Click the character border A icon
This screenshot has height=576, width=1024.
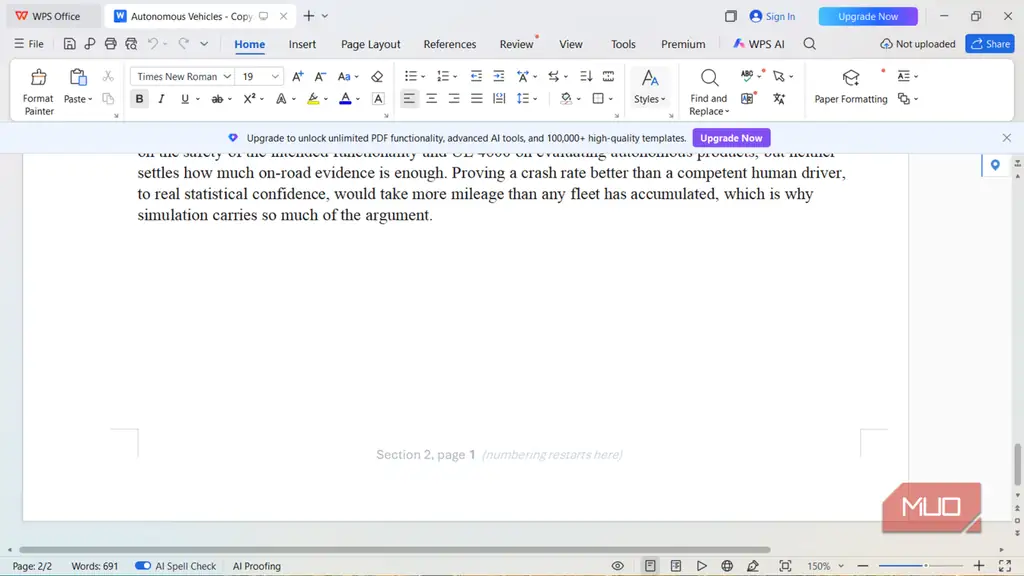point(378,99)
